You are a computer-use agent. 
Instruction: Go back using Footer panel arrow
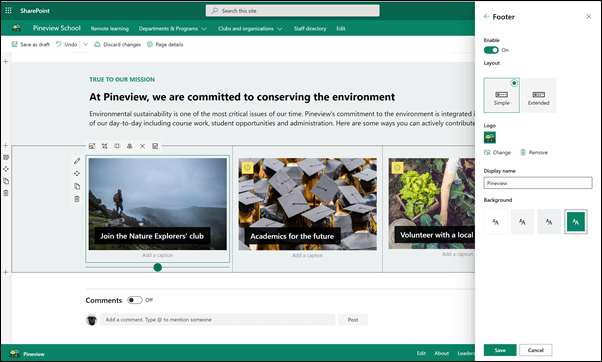pyautogui.click(x=486, y=16)
